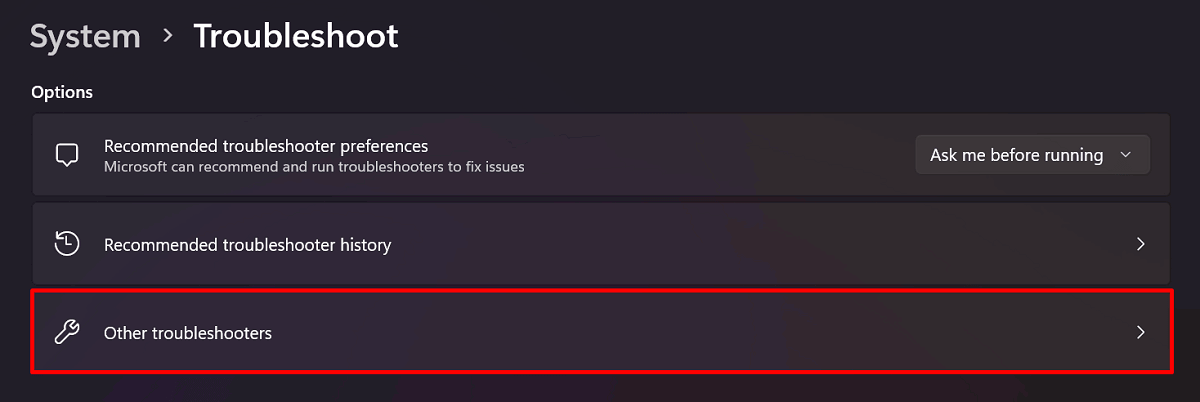Click the Recommended troubleshooter preferences label
This screenshot has height=402, width=1200.
[266, 146]
